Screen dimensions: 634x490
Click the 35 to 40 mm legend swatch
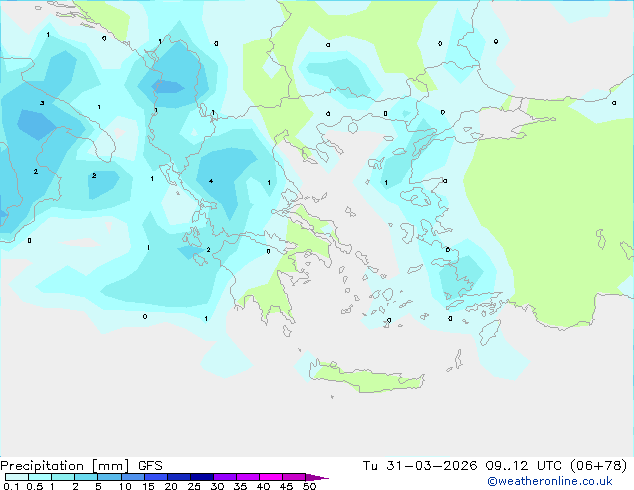coord(248,477)
